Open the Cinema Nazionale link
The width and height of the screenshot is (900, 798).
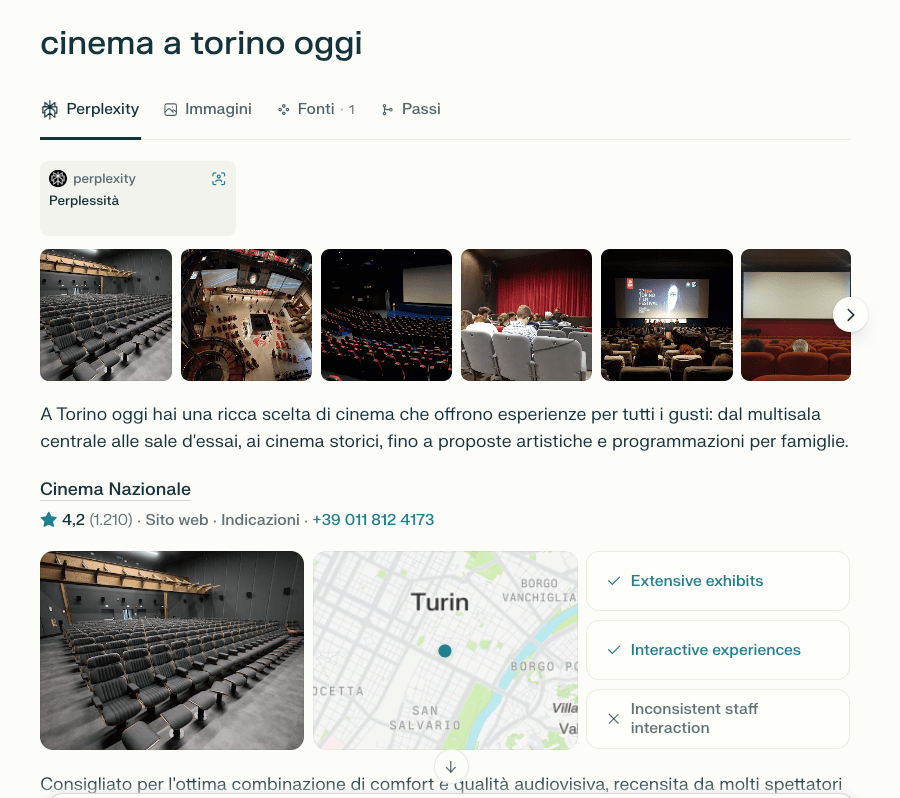coord(115,489)
